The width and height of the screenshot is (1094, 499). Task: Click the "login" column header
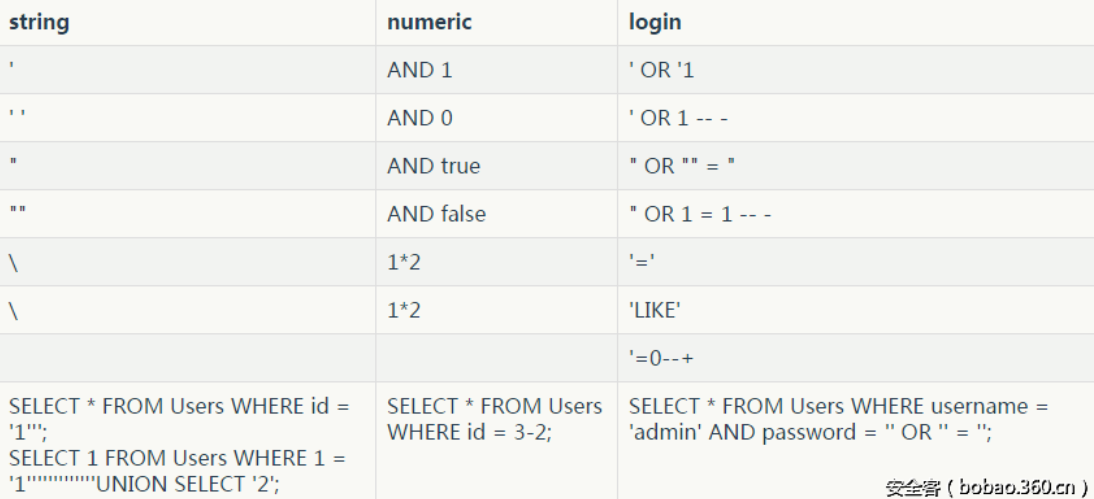pos(655,22)
